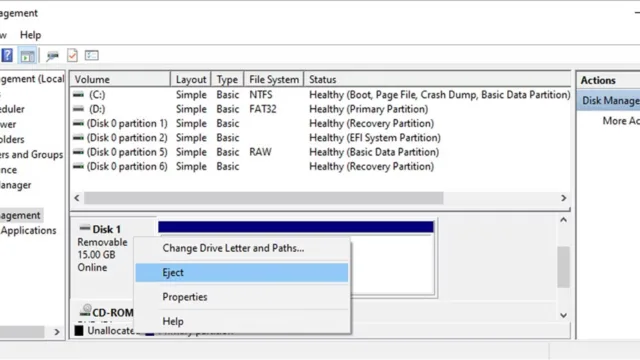Click drive icon for Disk 0 partition 2
The width and height of the screenshot is (640, 360).
78,138
